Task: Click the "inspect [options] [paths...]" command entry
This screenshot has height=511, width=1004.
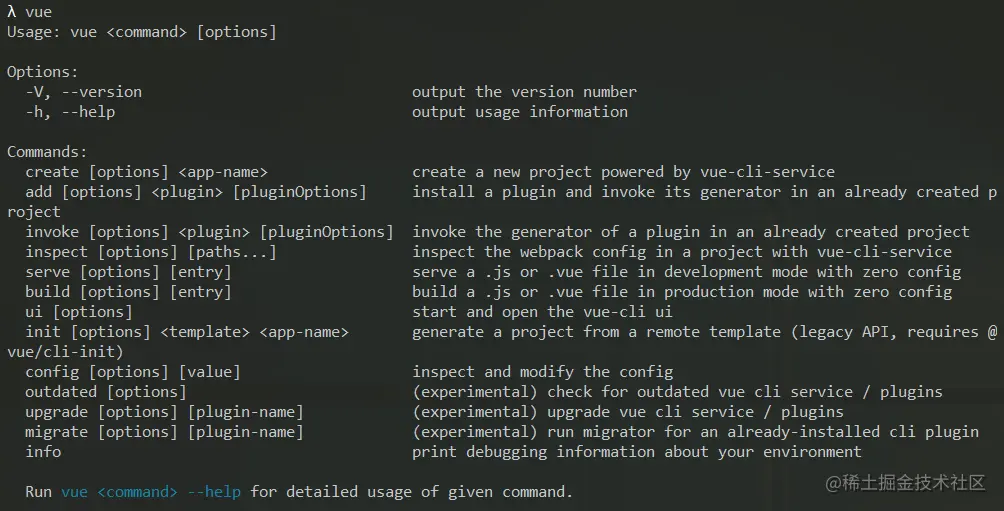Action: pos(150,252)
